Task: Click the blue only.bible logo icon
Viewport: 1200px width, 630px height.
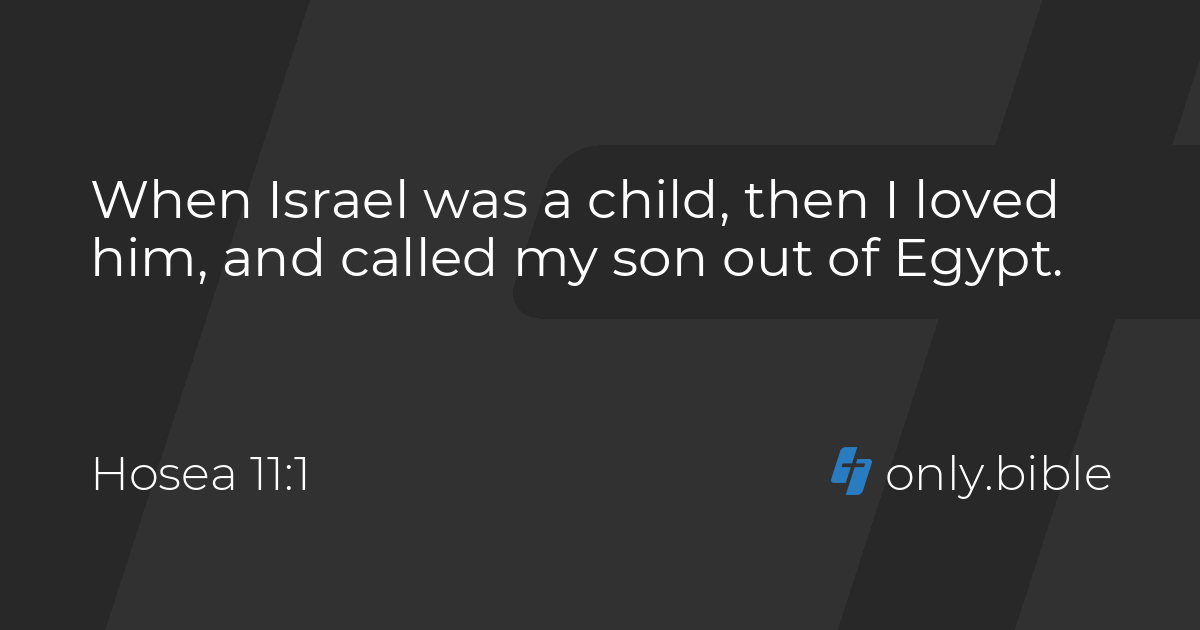Action: coord(852,472)
